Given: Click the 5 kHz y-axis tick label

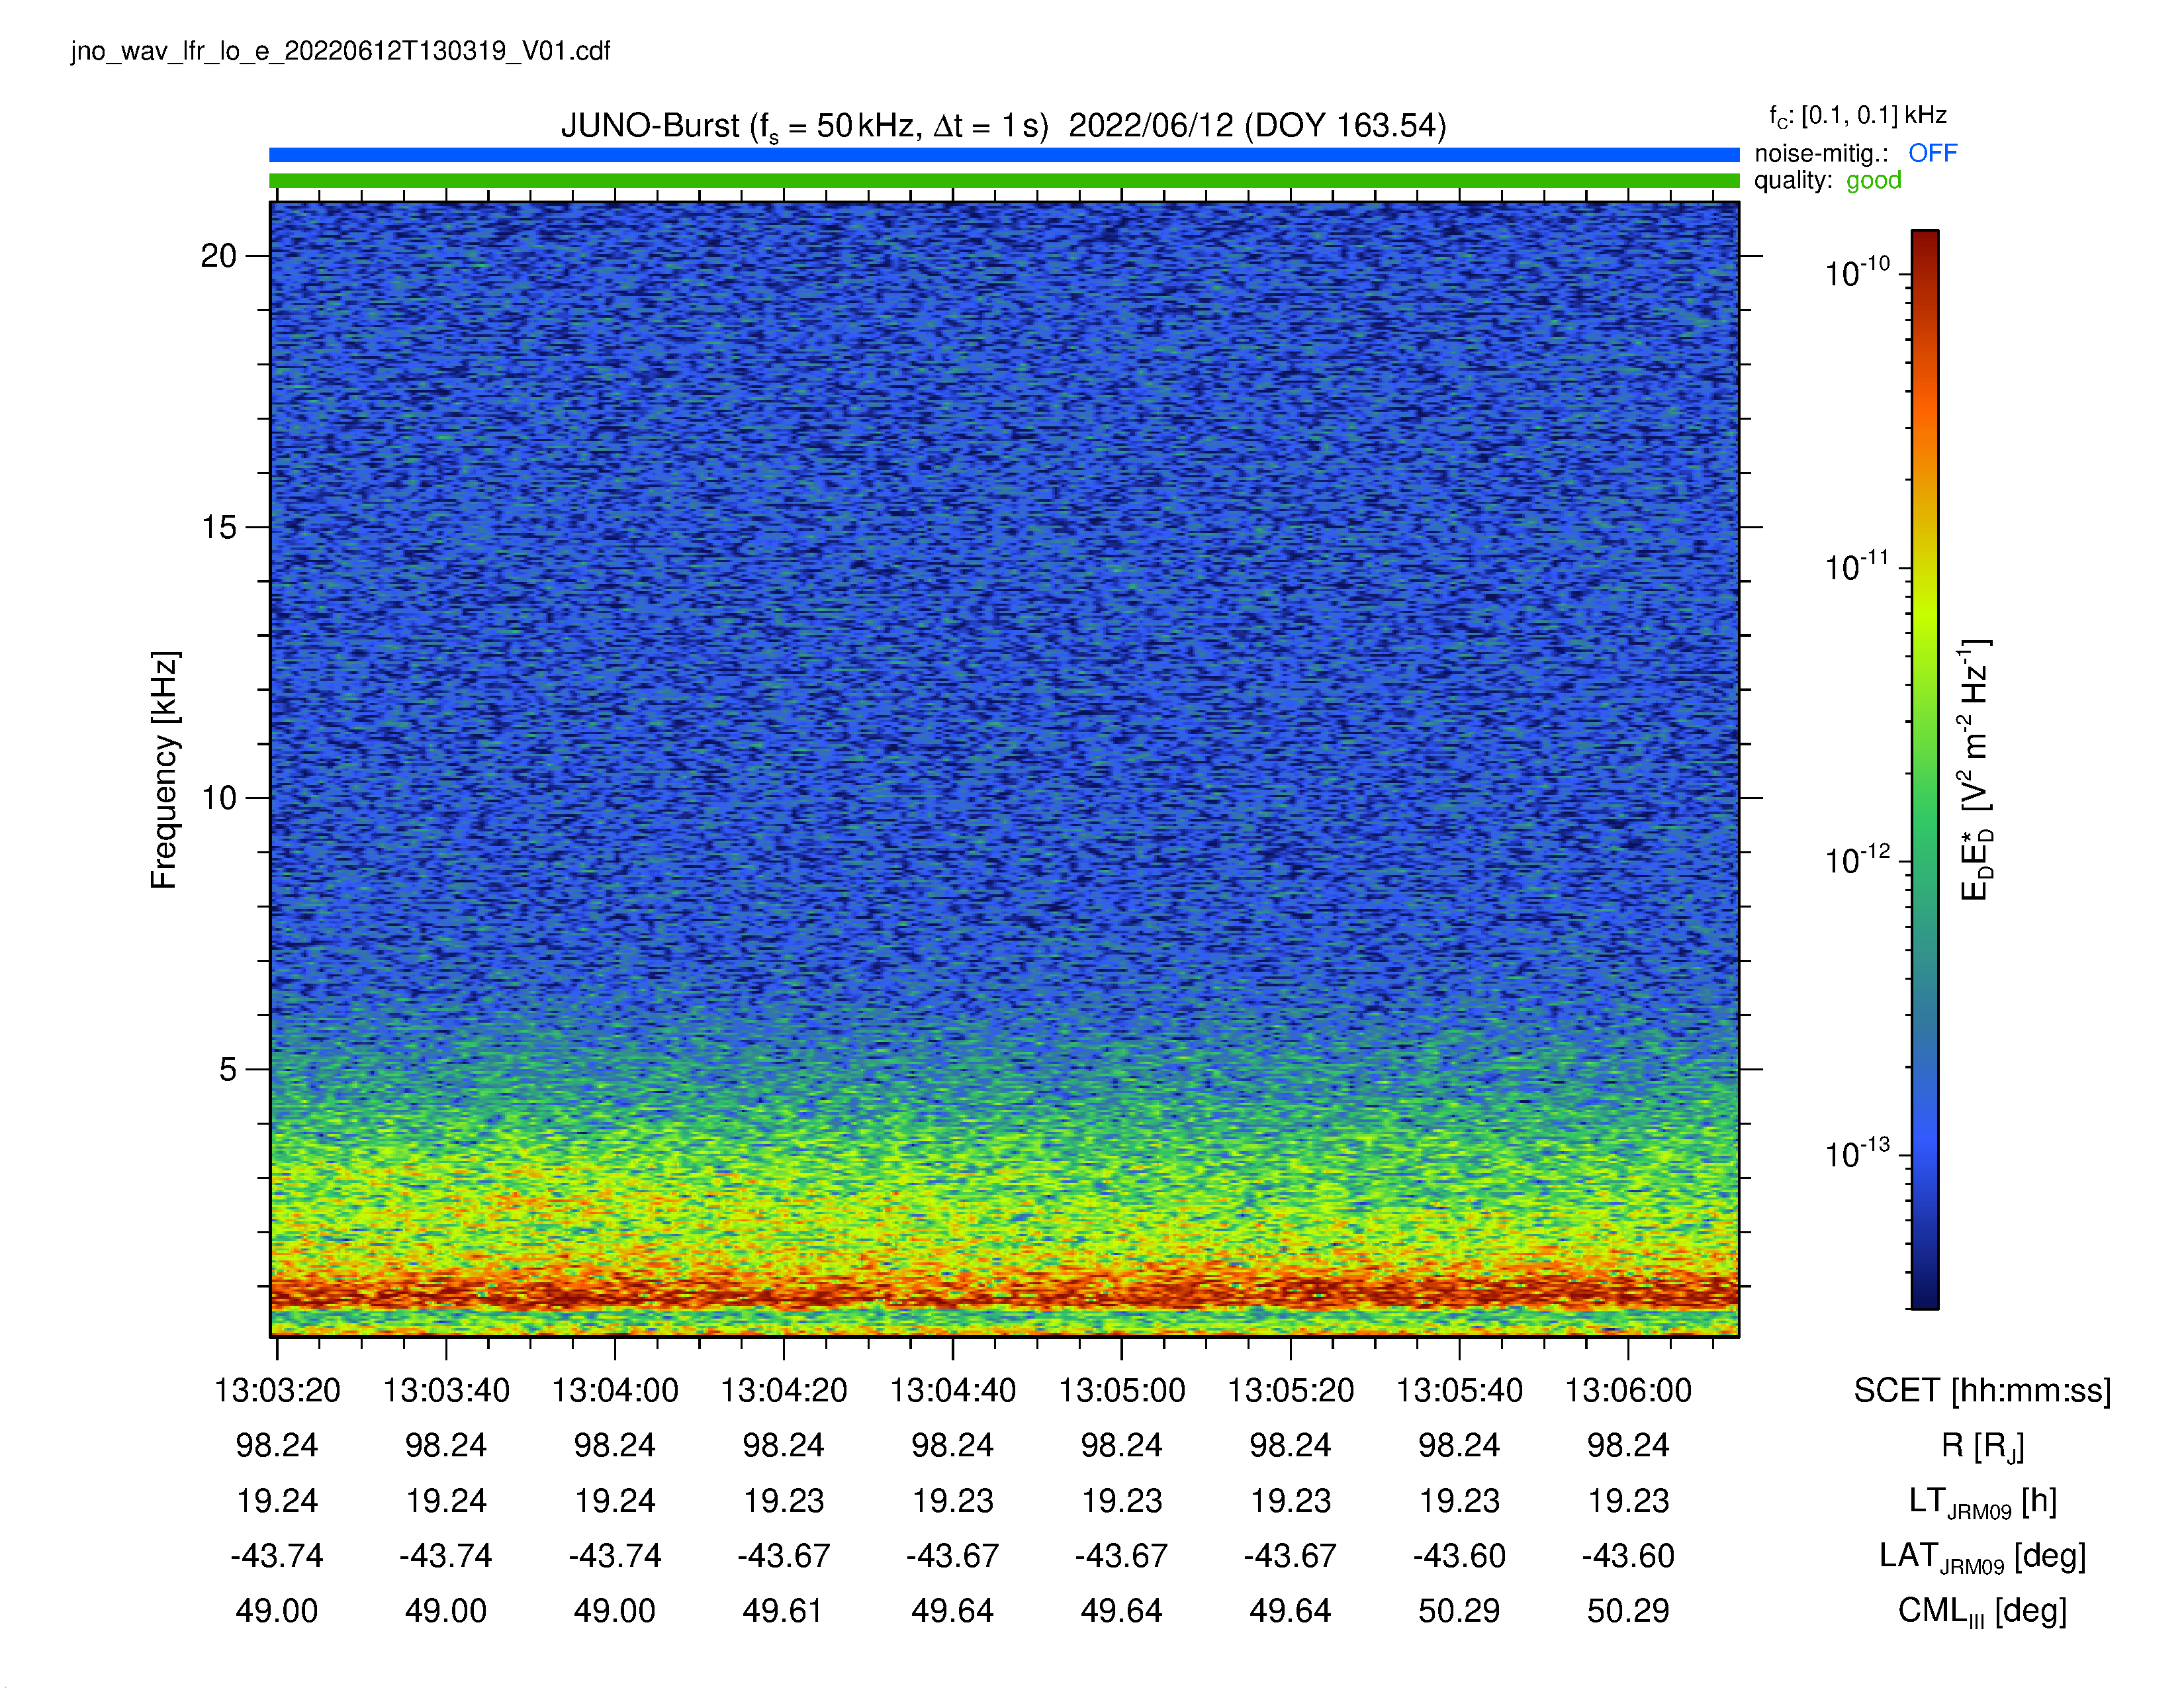Looking at the screenshot, I should (229, 1069).
